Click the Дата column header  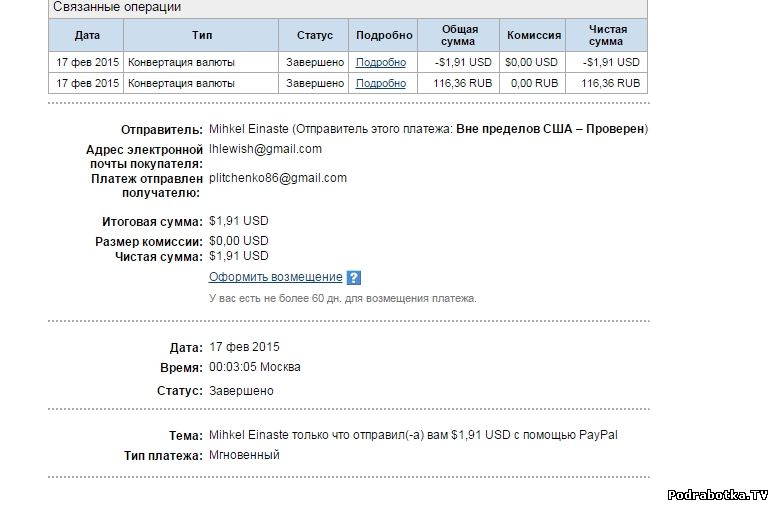[x=87, y=35]
